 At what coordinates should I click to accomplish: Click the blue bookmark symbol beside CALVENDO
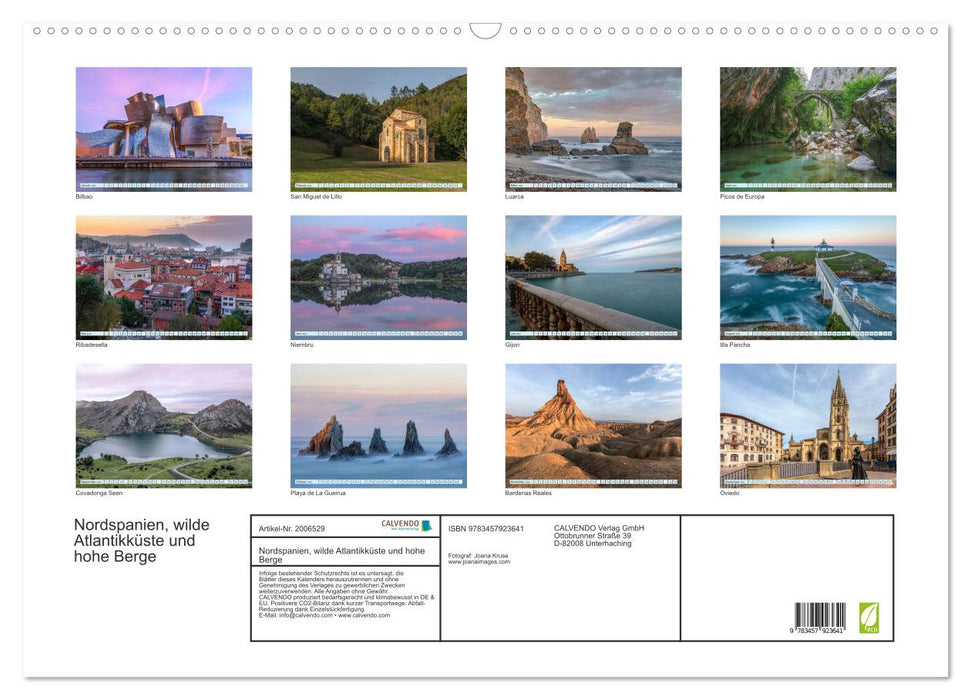coord(427,525)
